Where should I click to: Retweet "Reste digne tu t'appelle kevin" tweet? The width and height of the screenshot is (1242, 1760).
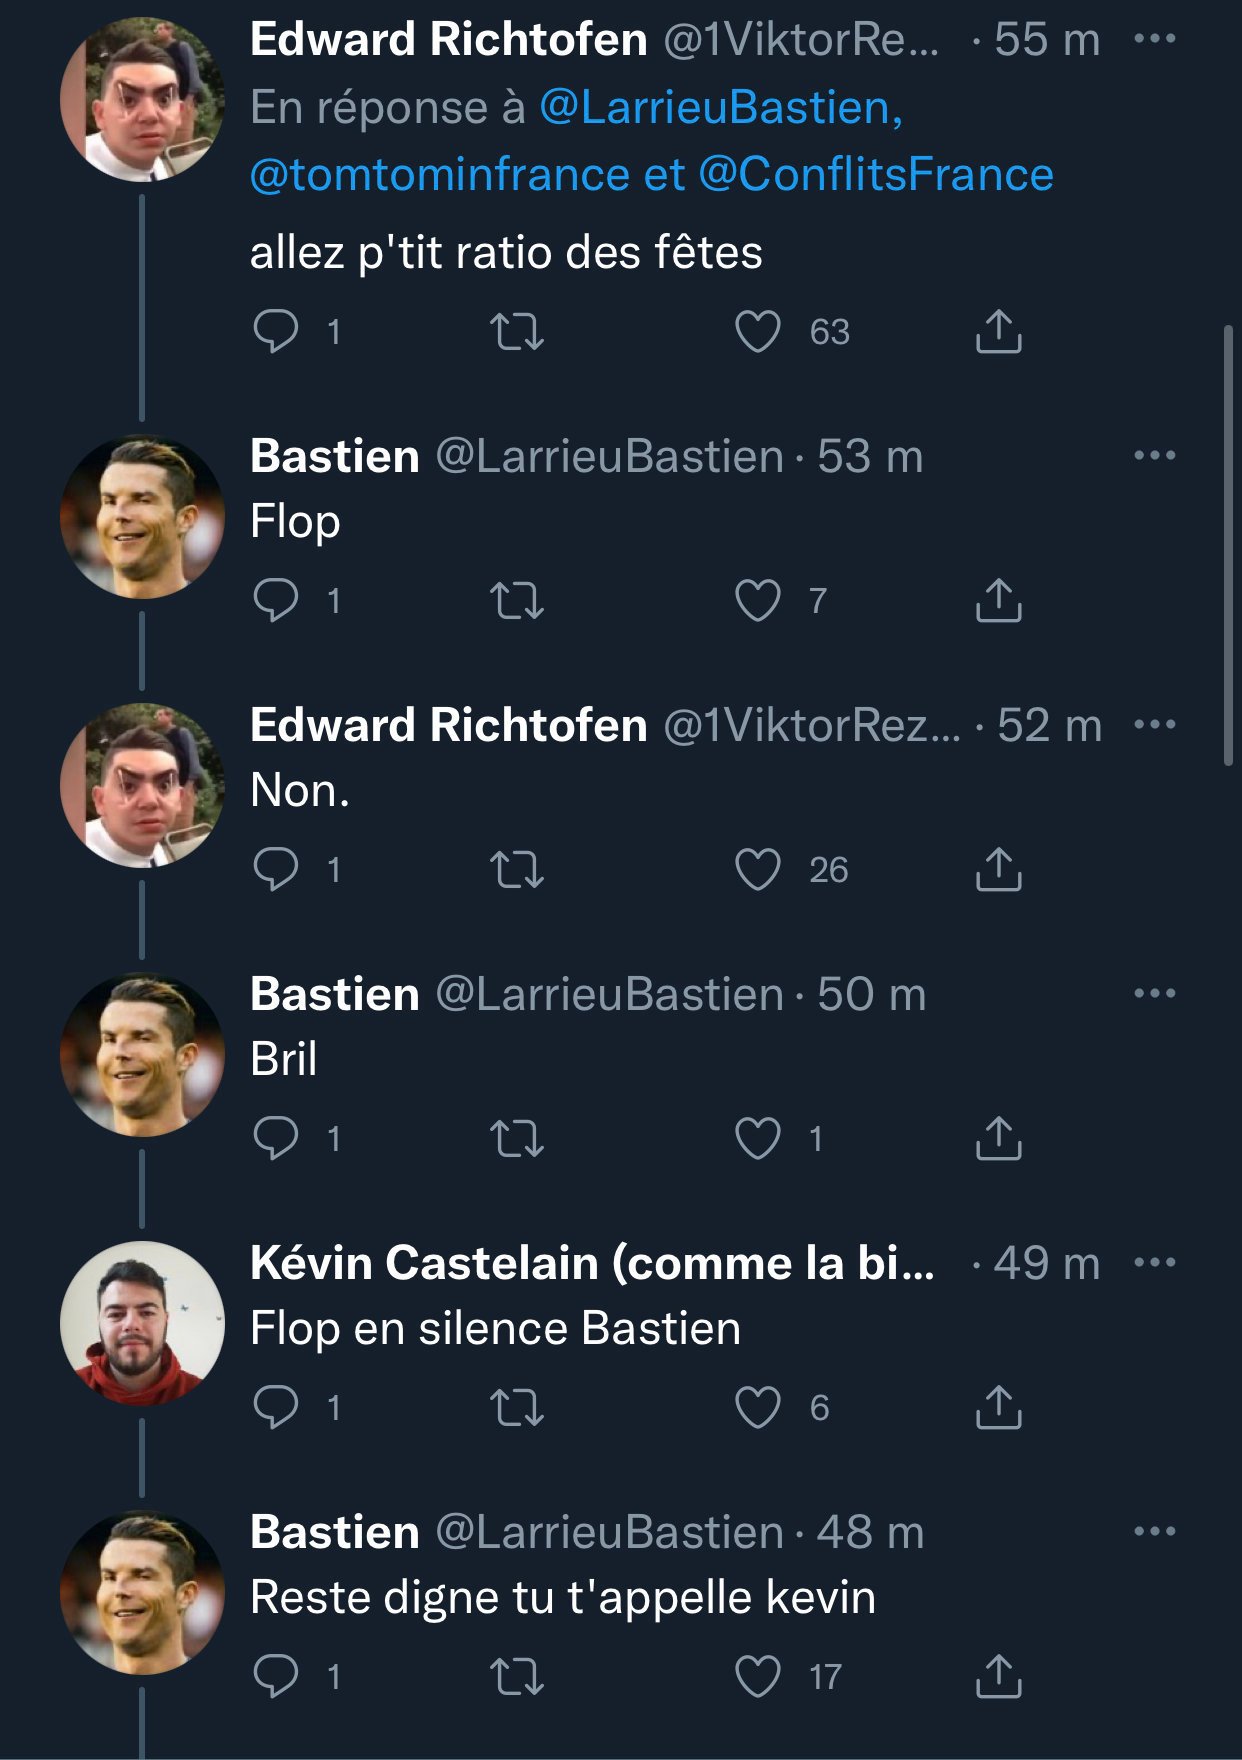(517, 1677)
